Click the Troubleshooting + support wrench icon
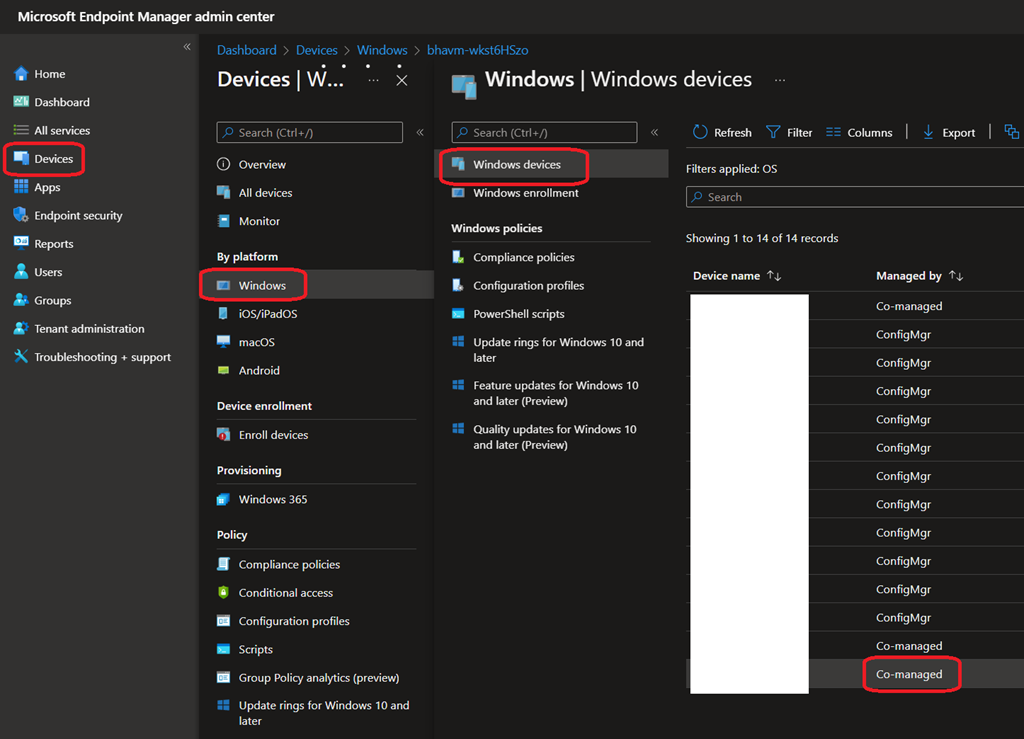 [21, 357]
